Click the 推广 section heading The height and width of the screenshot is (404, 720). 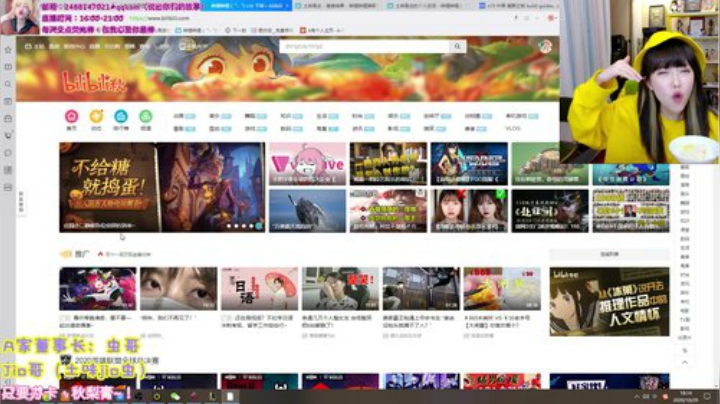click(81, 254)
